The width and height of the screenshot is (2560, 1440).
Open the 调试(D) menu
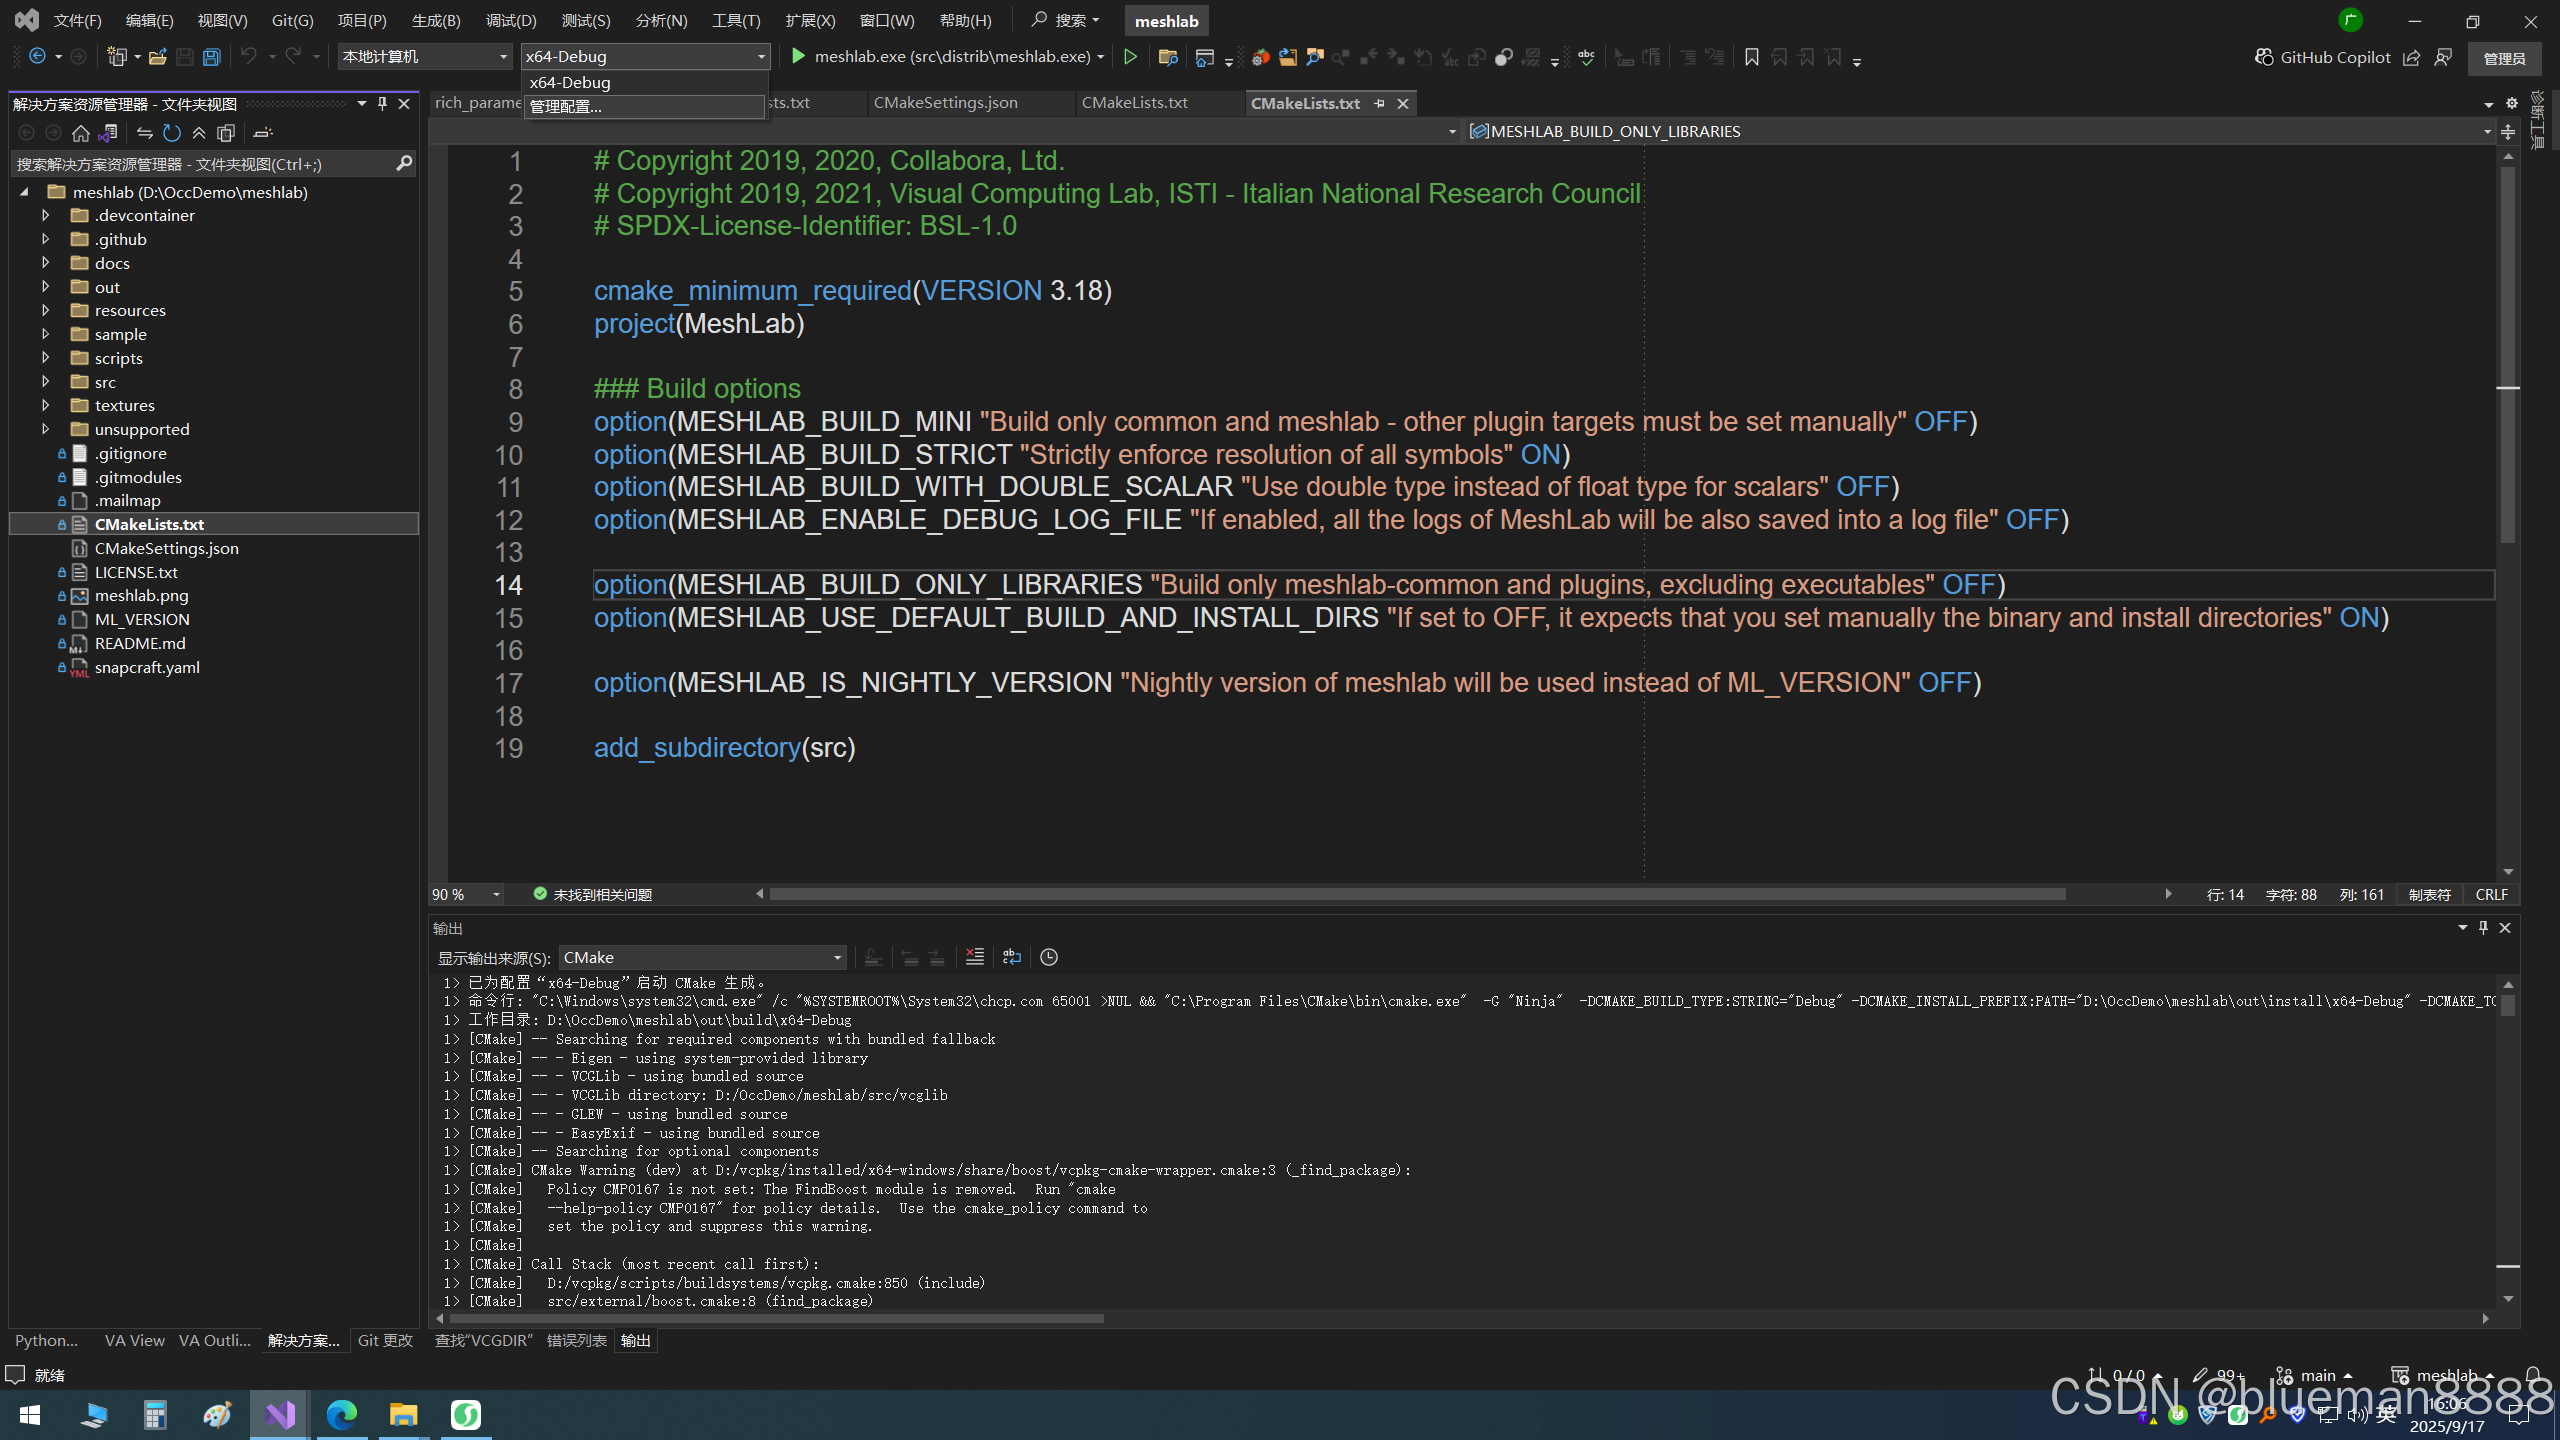[x=511, y=20]
